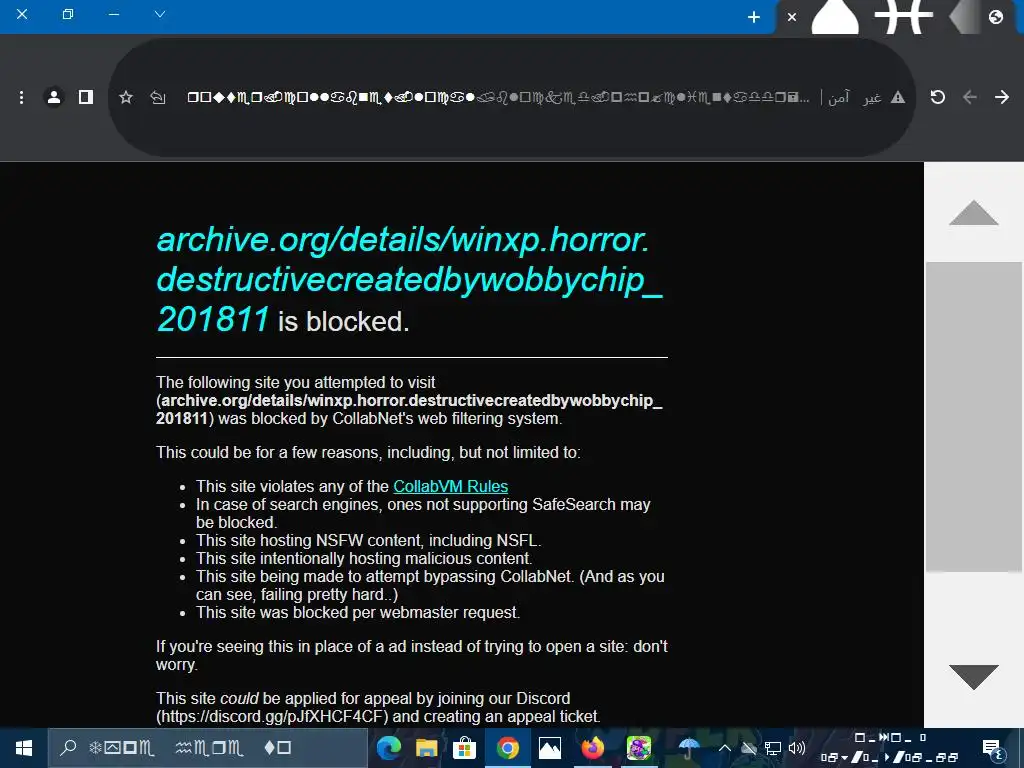Expand hidden system tray icons

725,748
